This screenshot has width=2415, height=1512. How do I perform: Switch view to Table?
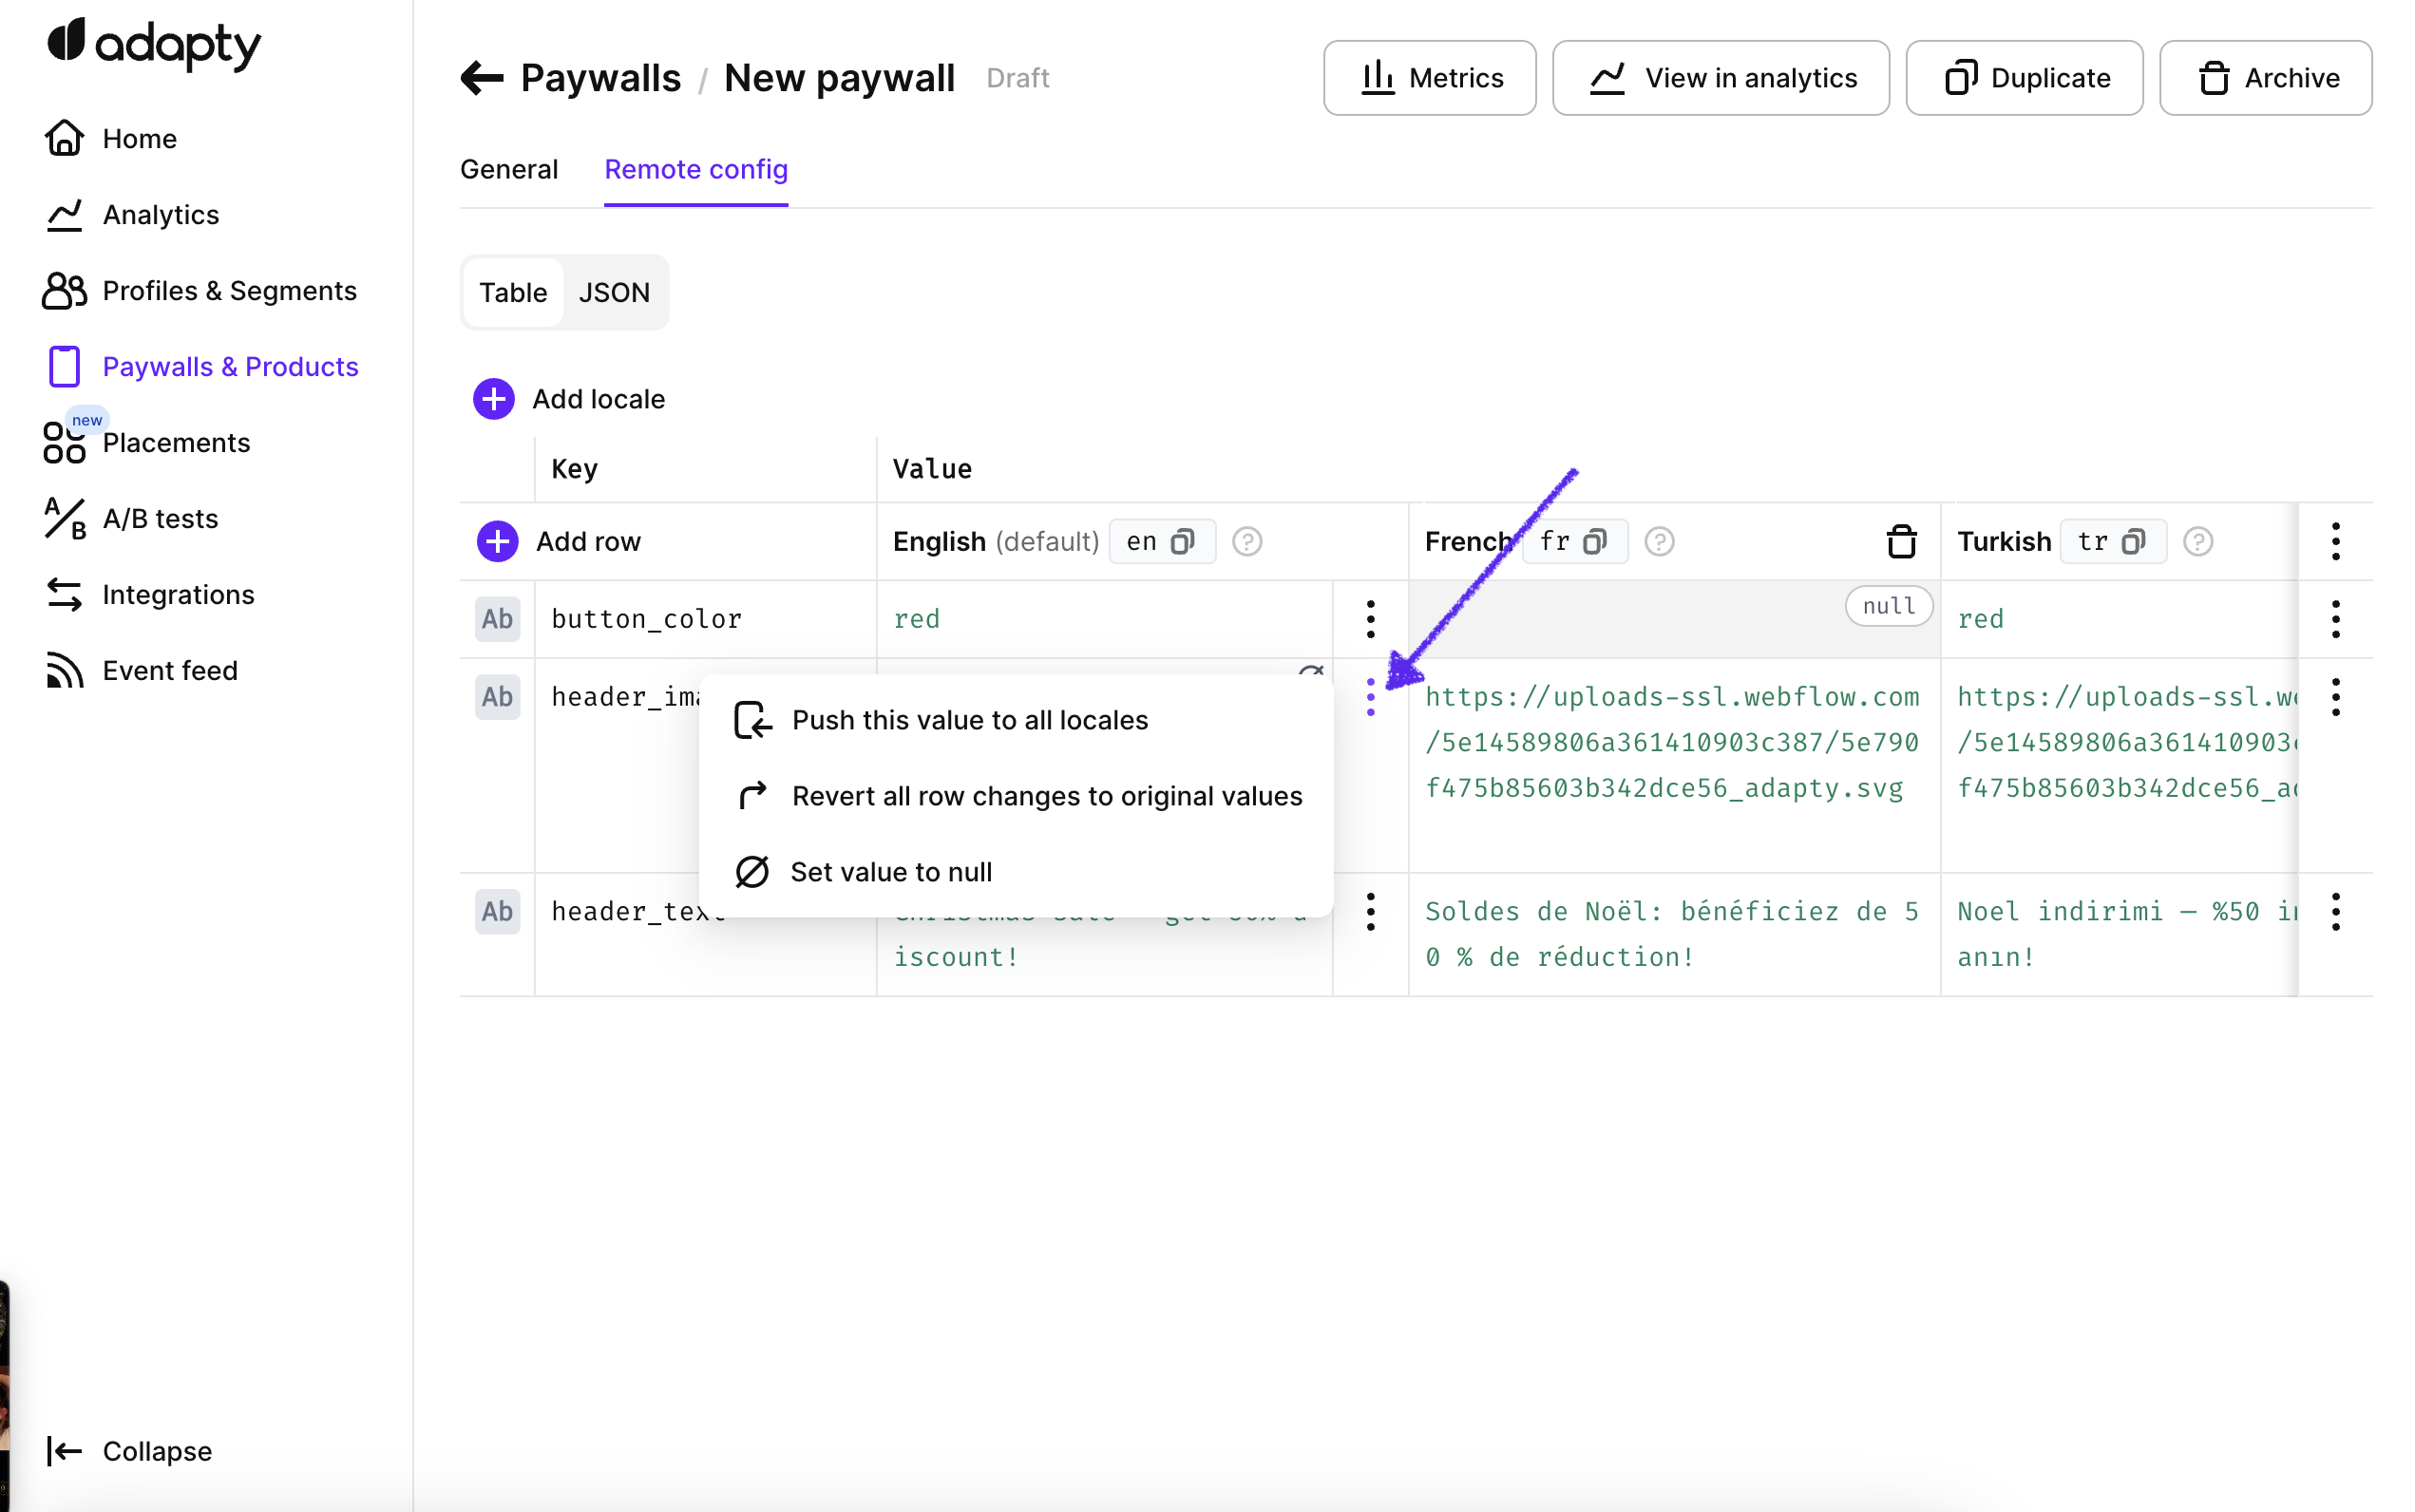click(x=512, y=292)
